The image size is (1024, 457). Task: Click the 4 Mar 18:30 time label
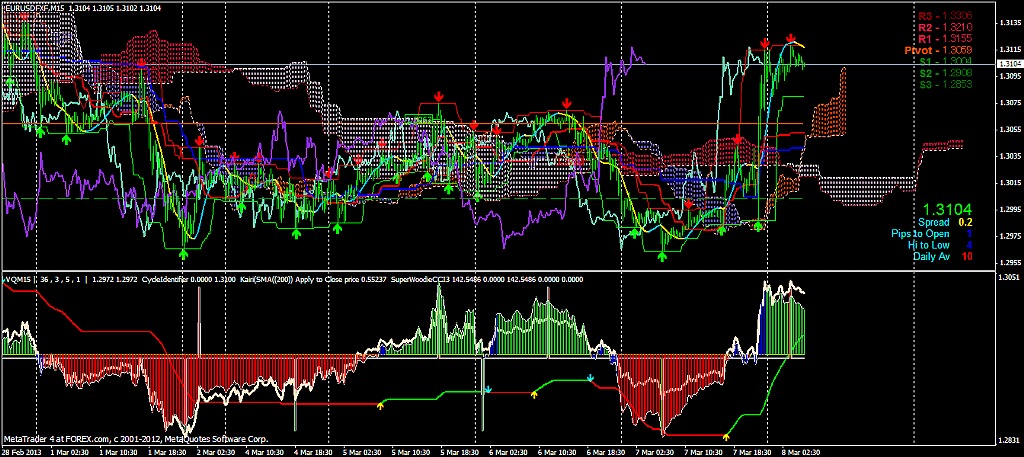(312, 451)
